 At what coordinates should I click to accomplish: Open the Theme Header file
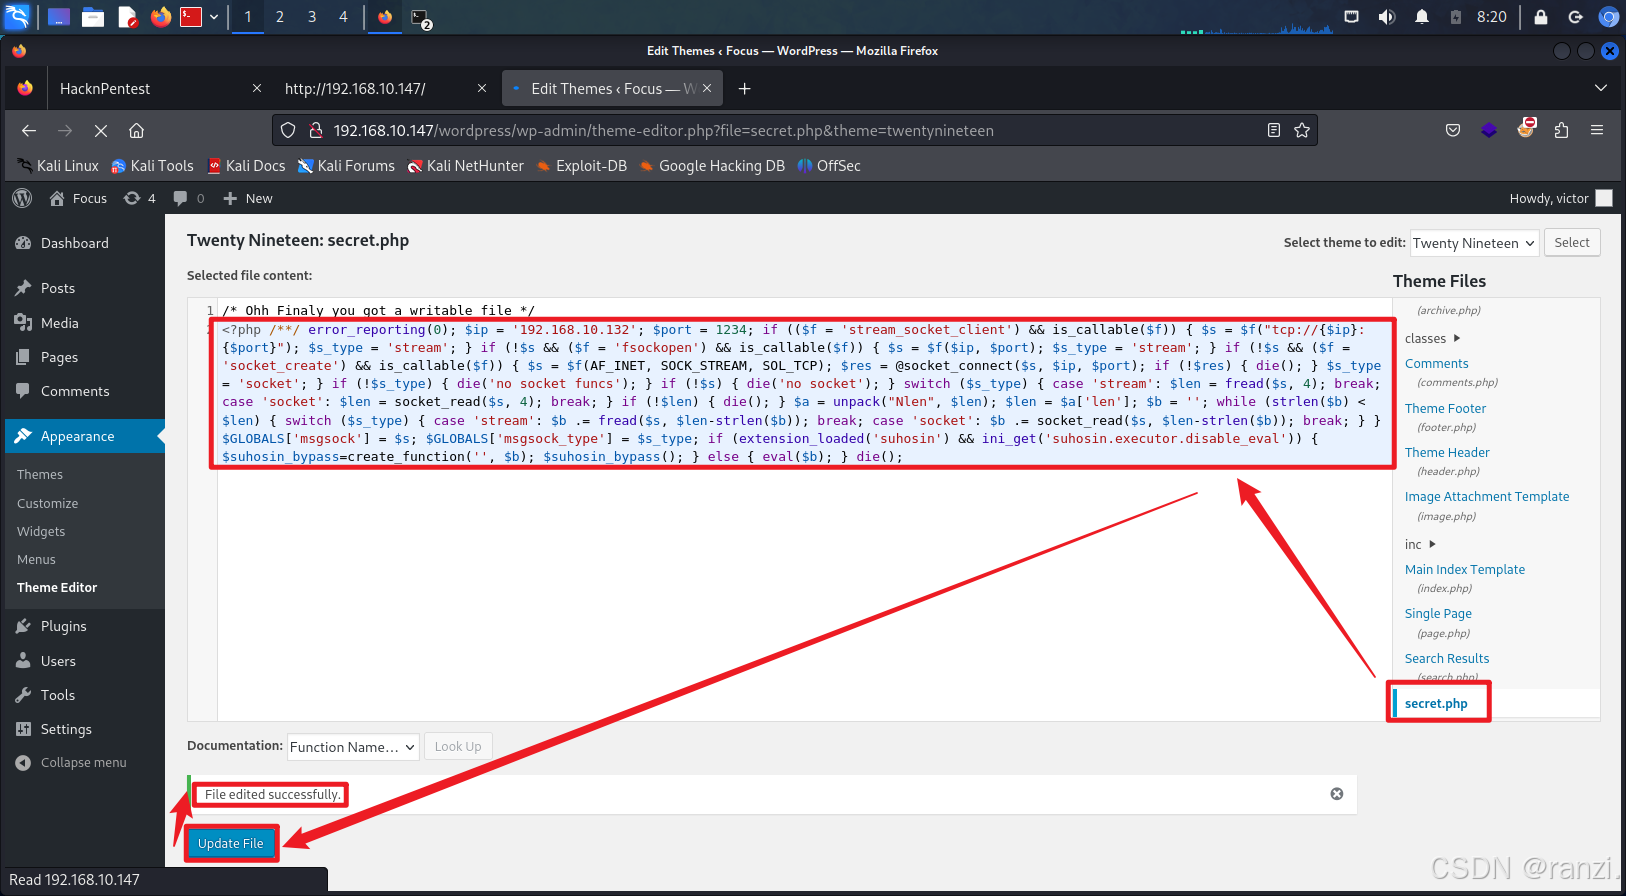coord(1447,452)
